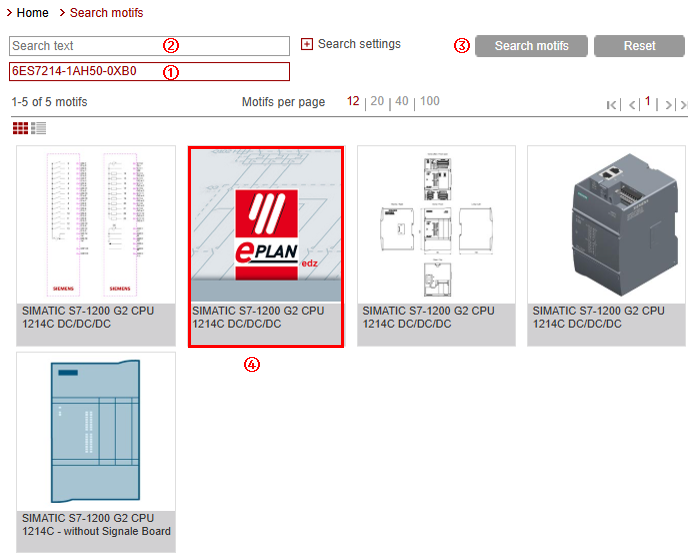
Task: Go to first page arrow
Action: point(612,104)
